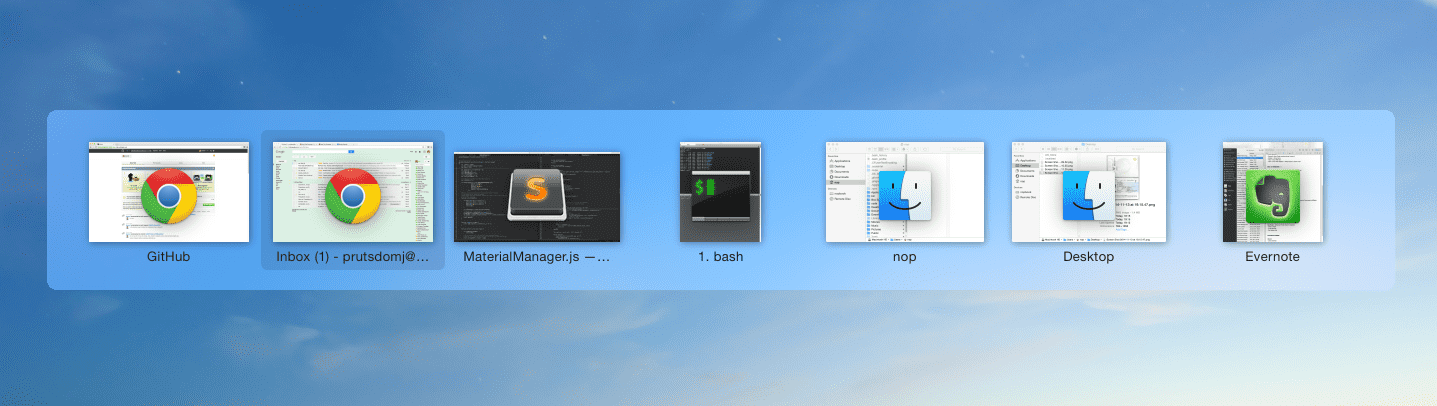
Task: Select the Sublime Text icon on MaterialManager.js
Action: pyautogui.click(x=536, y=195)
